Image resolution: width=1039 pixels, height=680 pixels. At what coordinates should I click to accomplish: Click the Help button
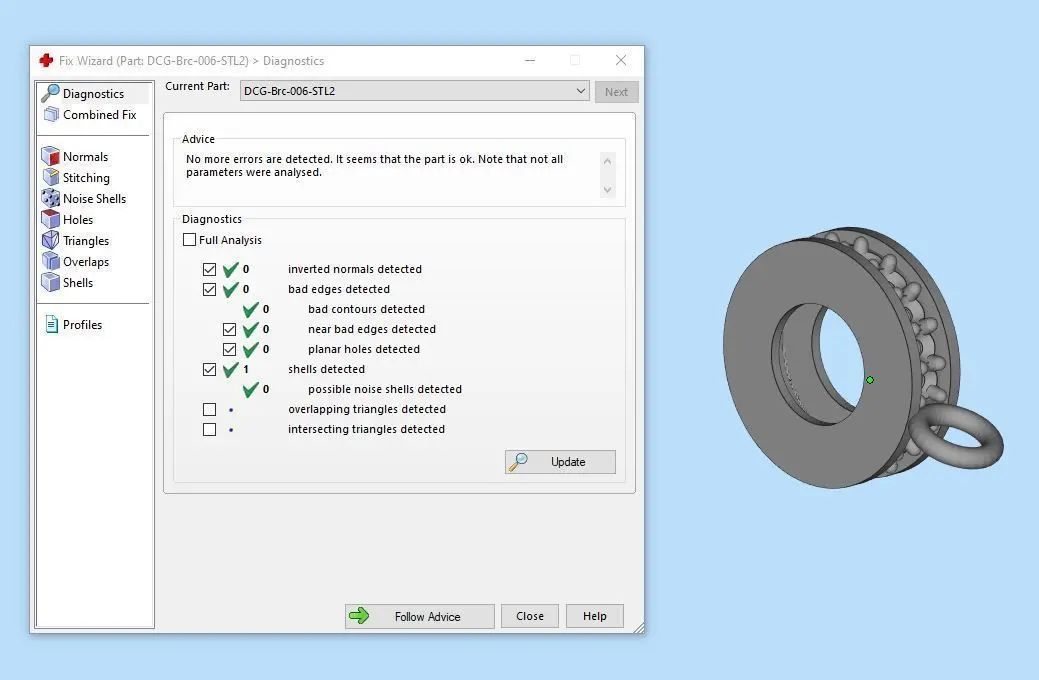[594, 616]
